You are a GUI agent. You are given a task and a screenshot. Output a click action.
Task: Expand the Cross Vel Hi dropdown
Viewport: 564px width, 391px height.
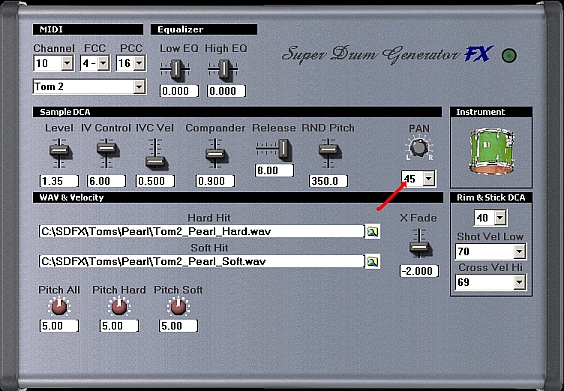click(519, 282)
